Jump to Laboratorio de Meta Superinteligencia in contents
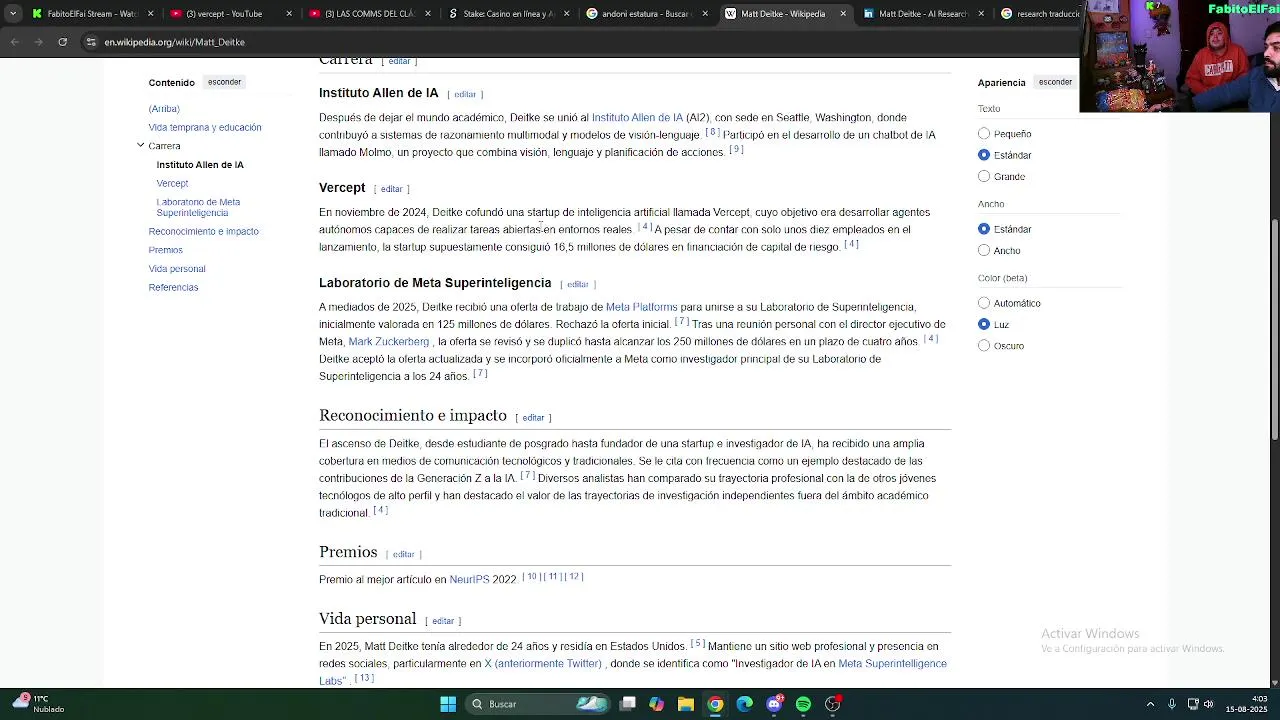Viewport: 1280px width, 720px height. [x=198, y=207]
